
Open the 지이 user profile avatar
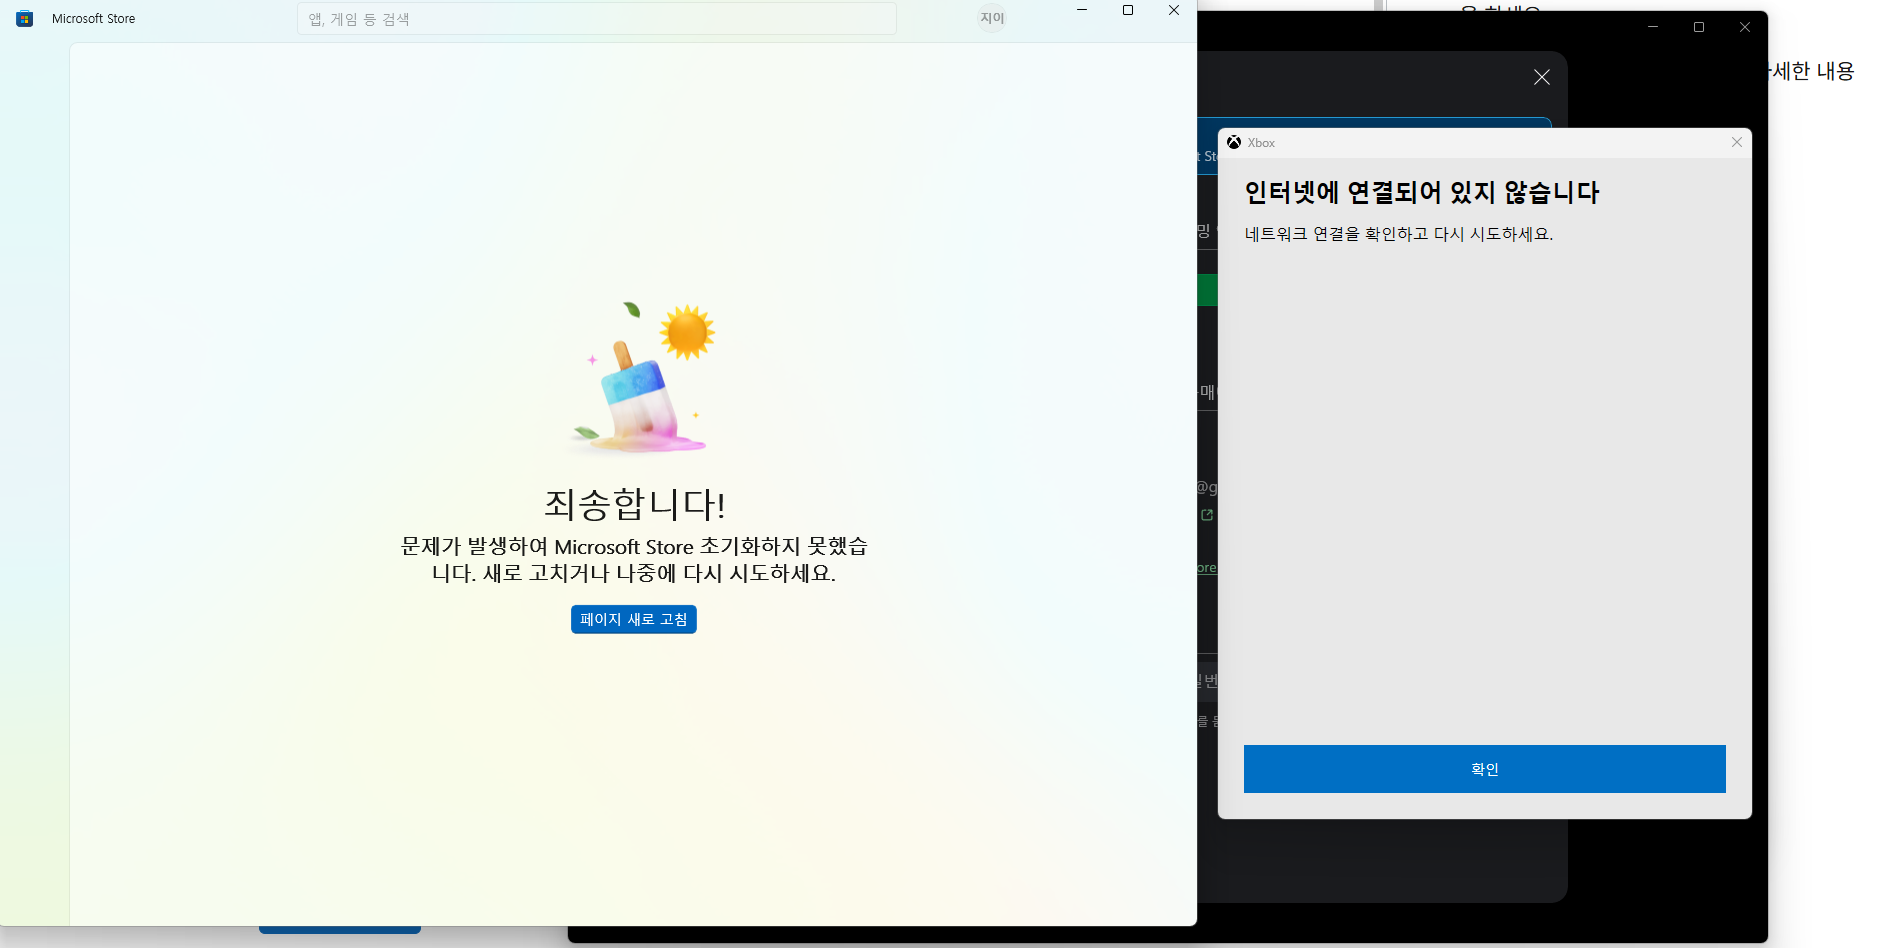tap(992, 18)
